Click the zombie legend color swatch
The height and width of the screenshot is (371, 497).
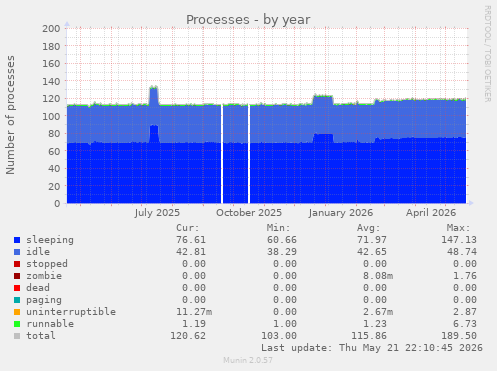point(17,276)
